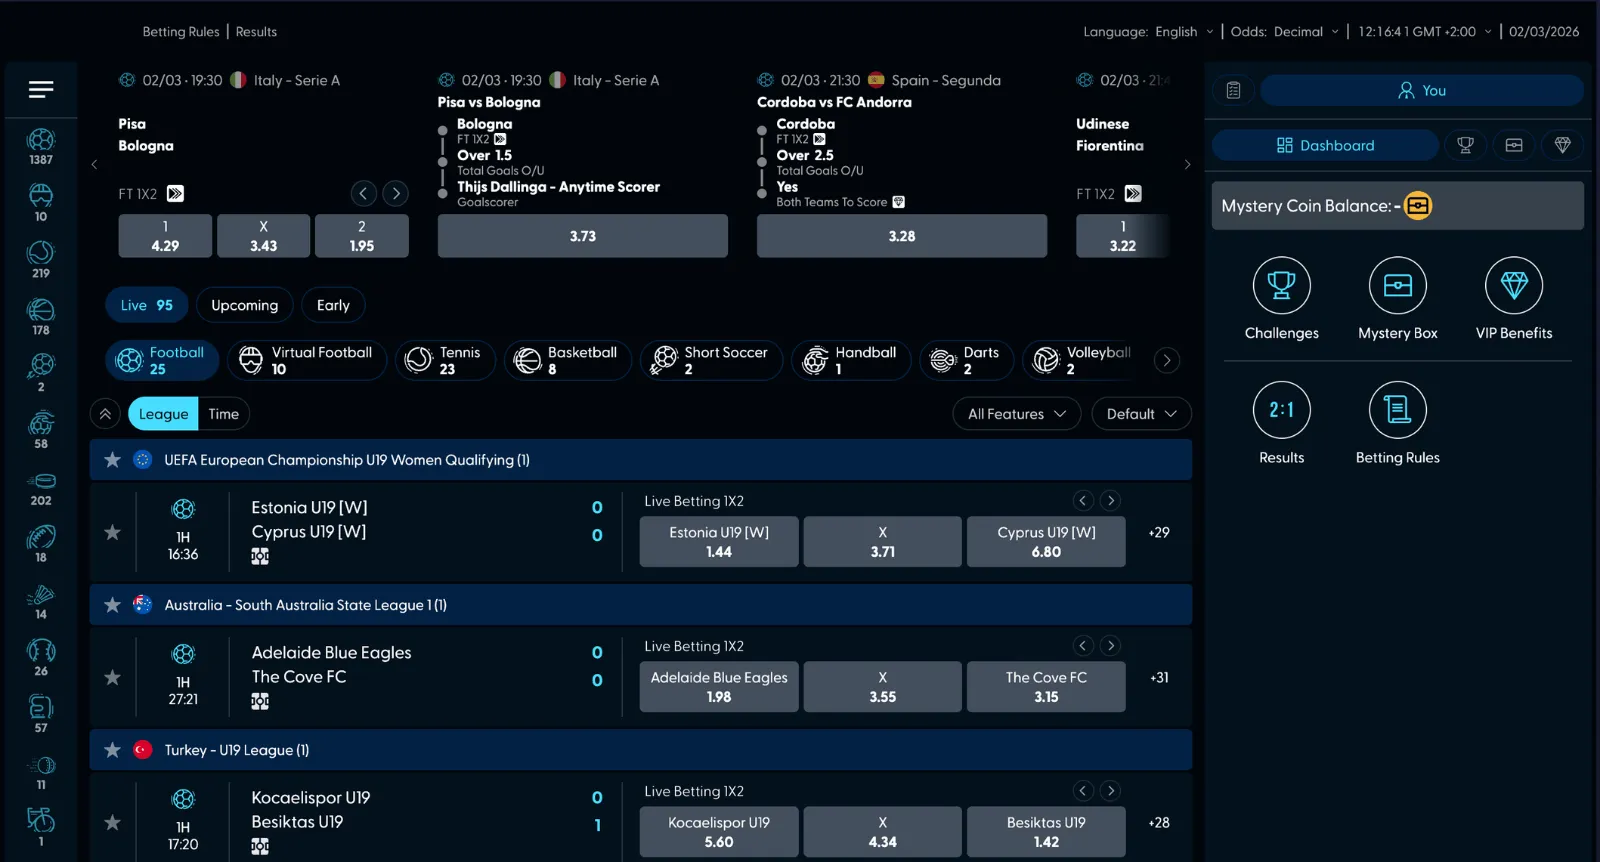Open the Betting Rules document icon
The width and height of the screenshot is (1600, 862).
point(1397,410)
